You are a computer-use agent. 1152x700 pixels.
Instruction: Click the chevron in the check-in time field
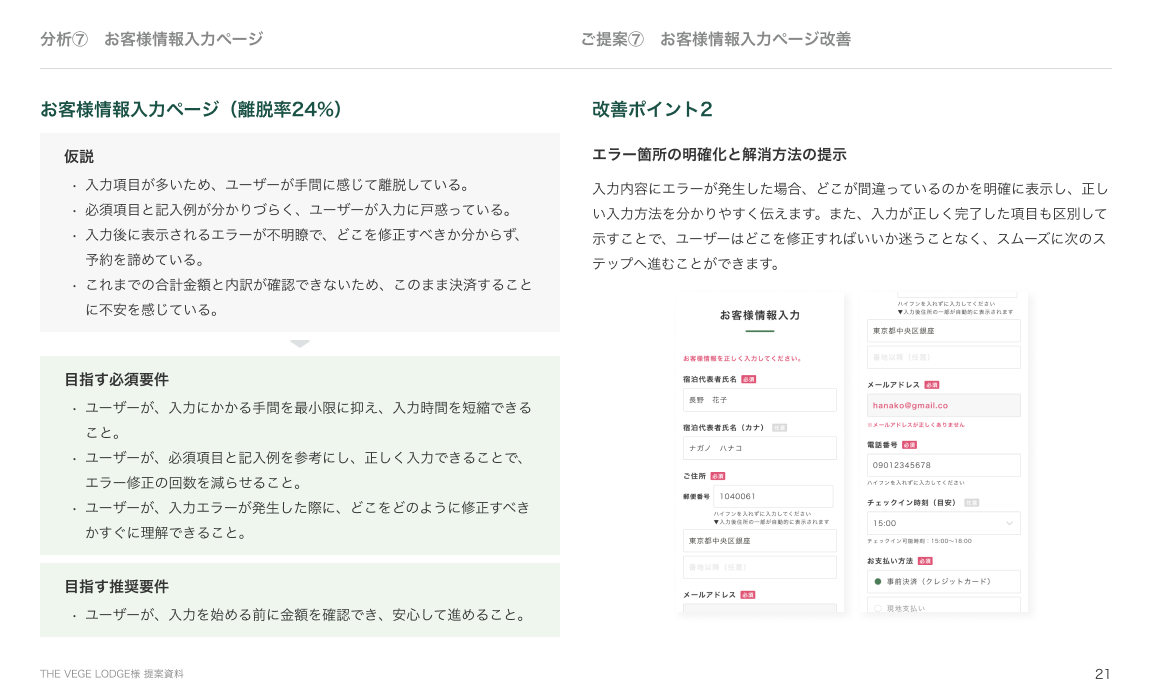[1009, 523]
